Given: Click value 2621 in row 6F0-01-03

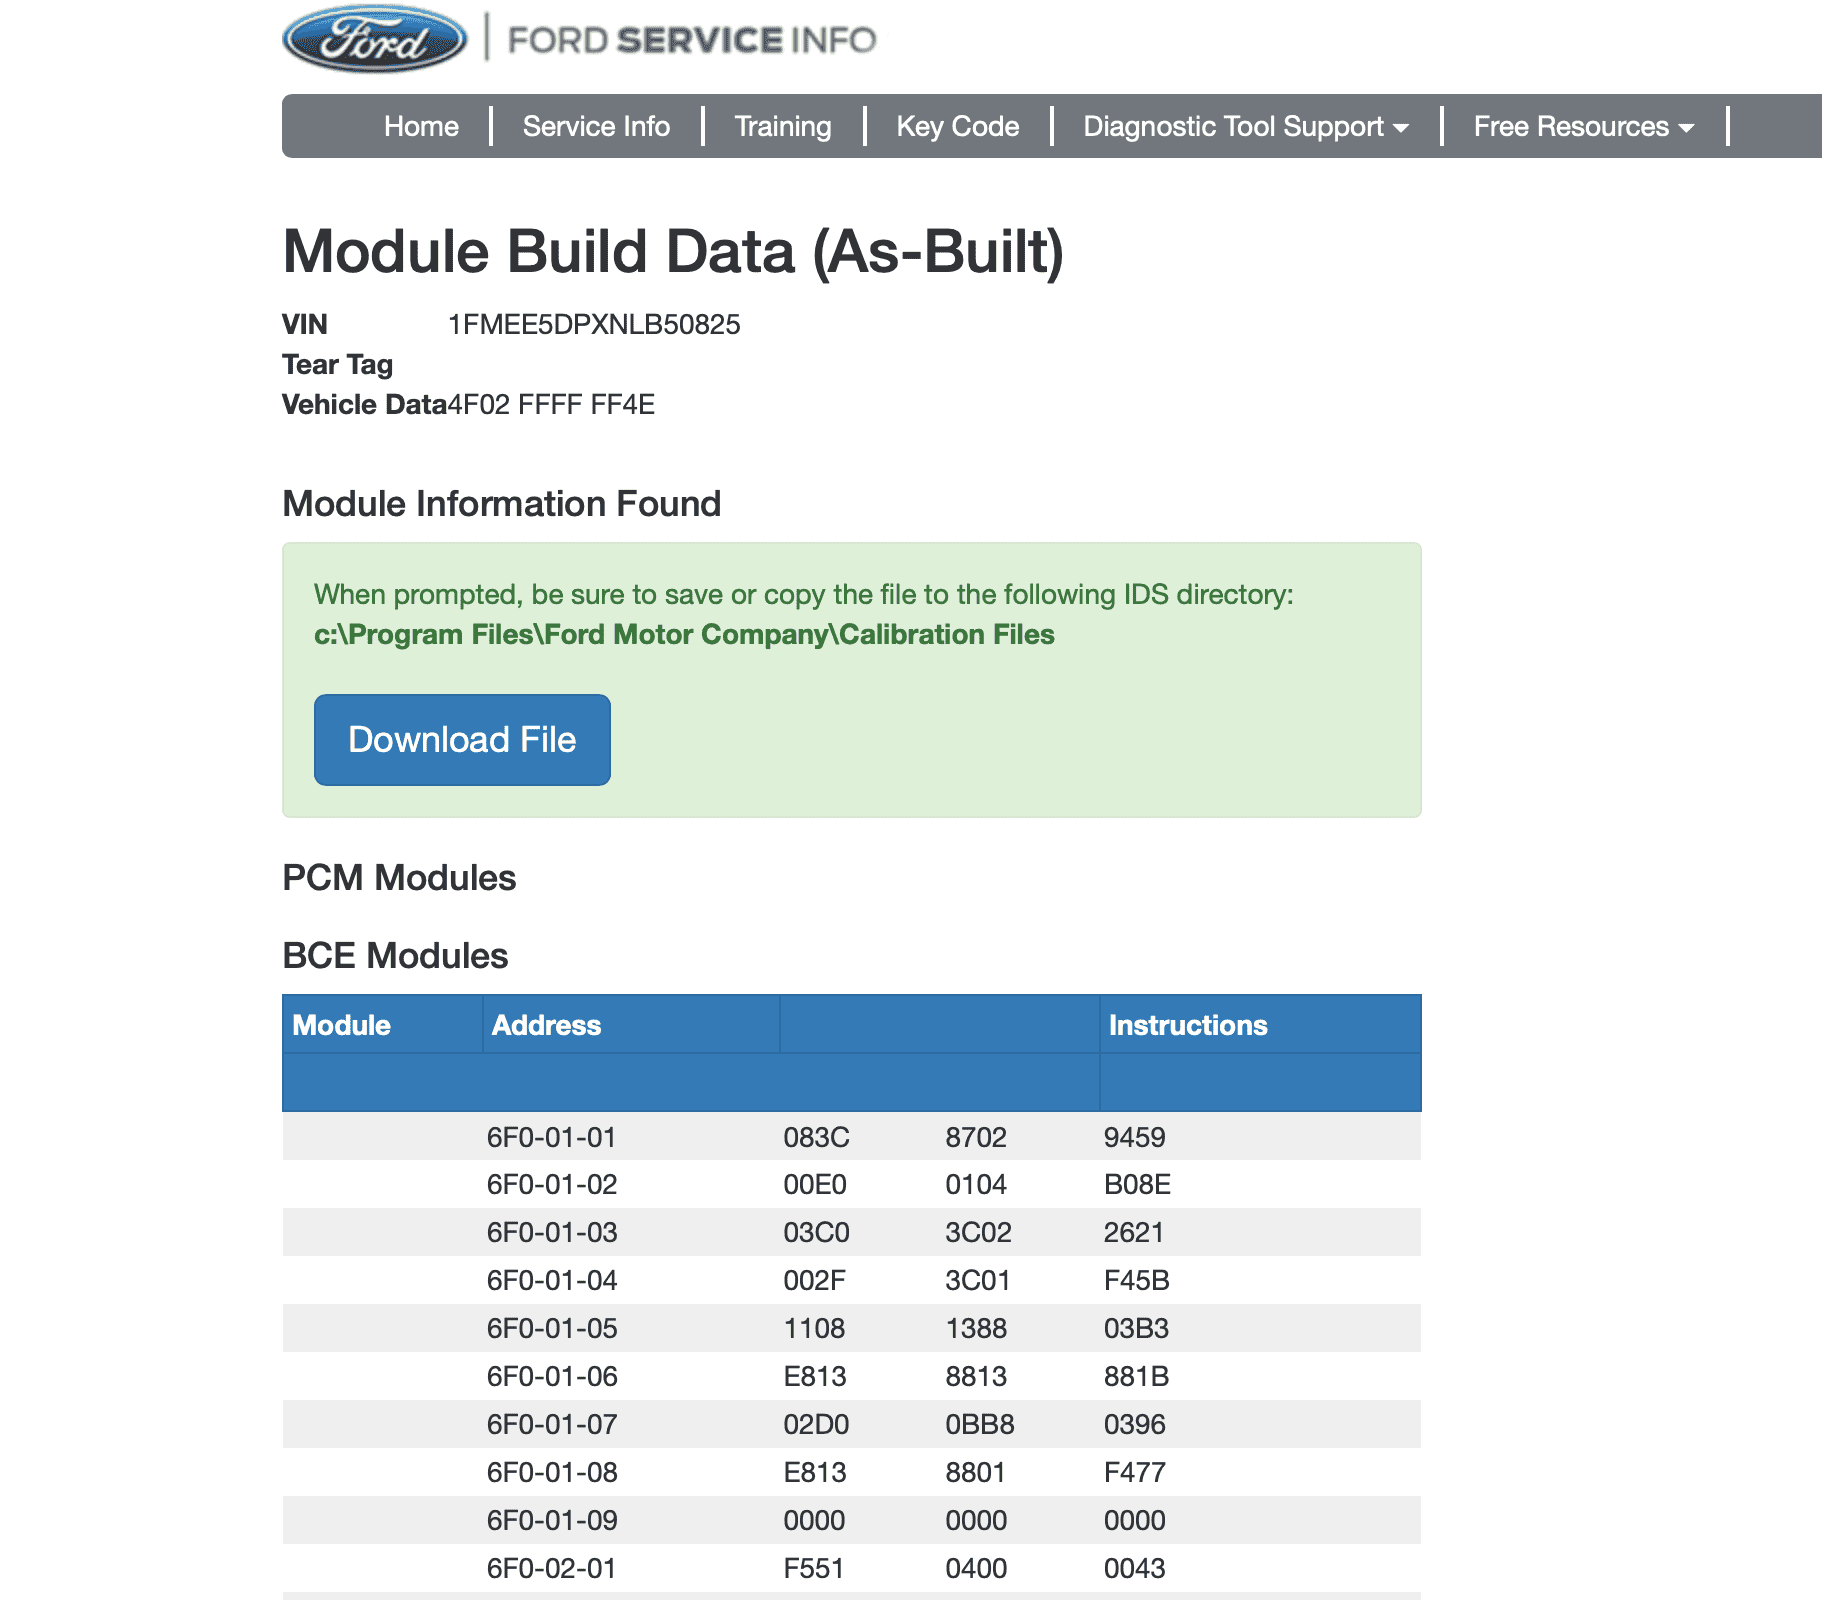Looking at the screenshot, I should pyautogui.click(x=1134, y=1233).
